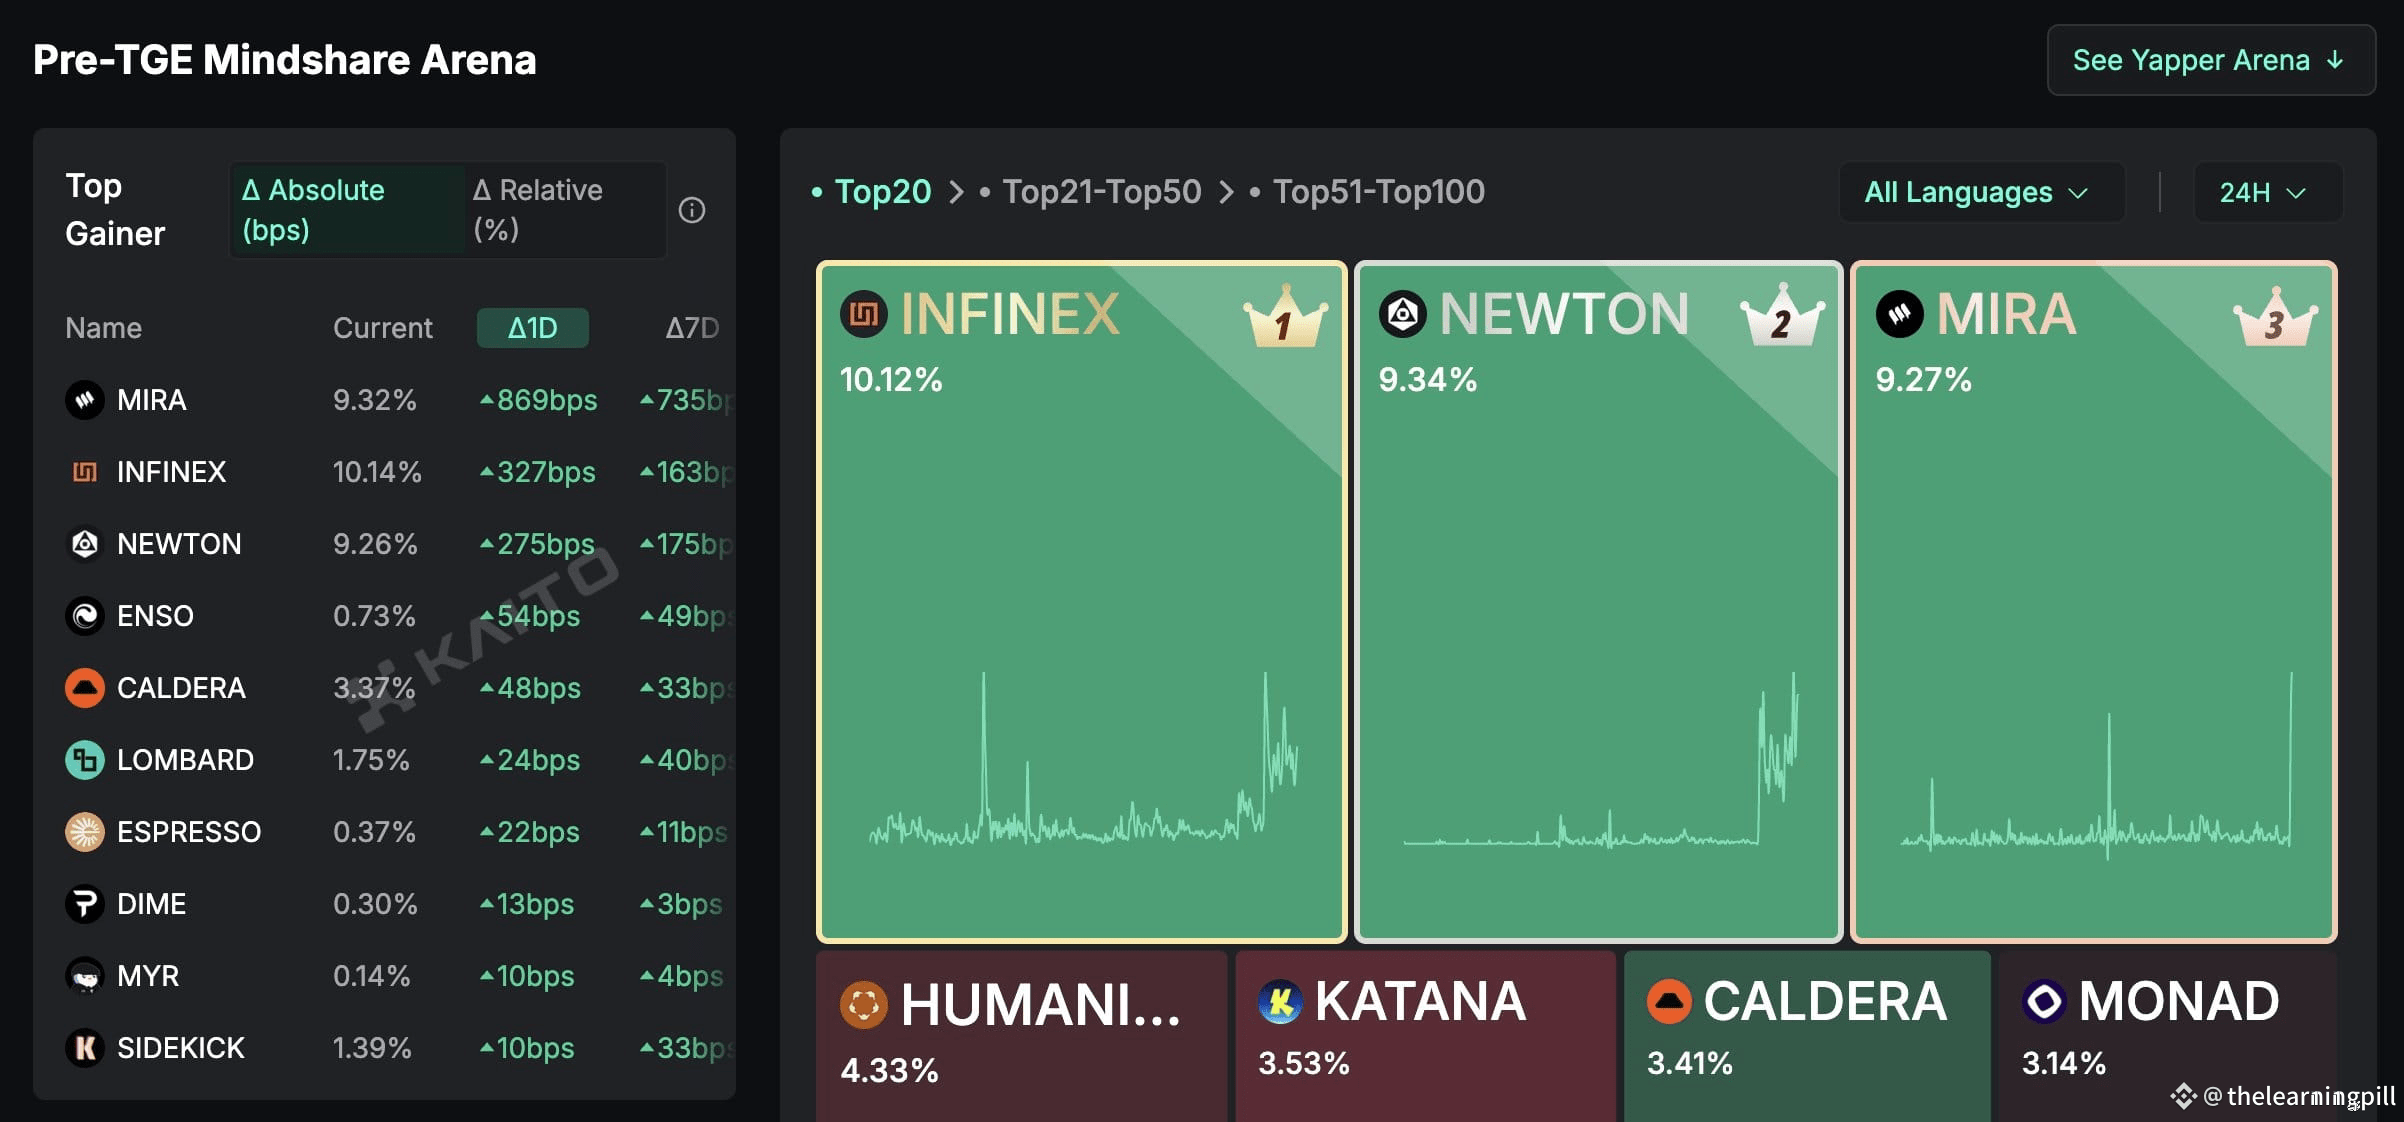Click the silver number 2 crown badge
This screenshot has height=1122, width=2404.
(1782, 316)
